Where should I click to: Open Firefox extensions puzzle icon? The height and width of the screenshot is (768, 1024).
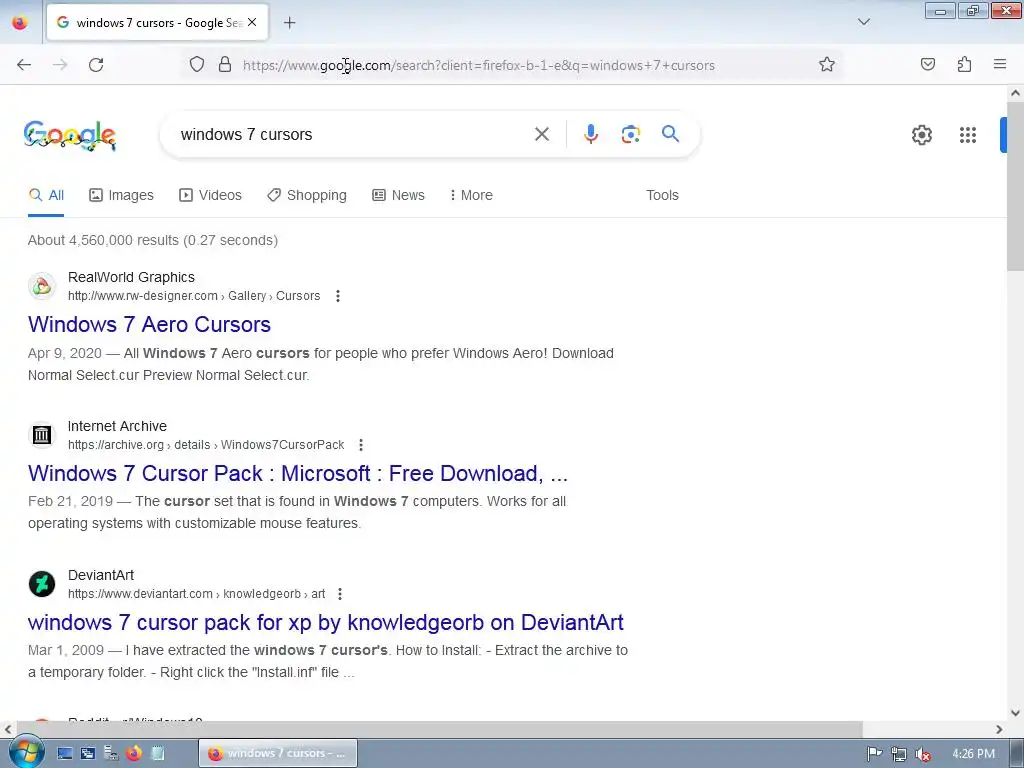click(964, 64)
